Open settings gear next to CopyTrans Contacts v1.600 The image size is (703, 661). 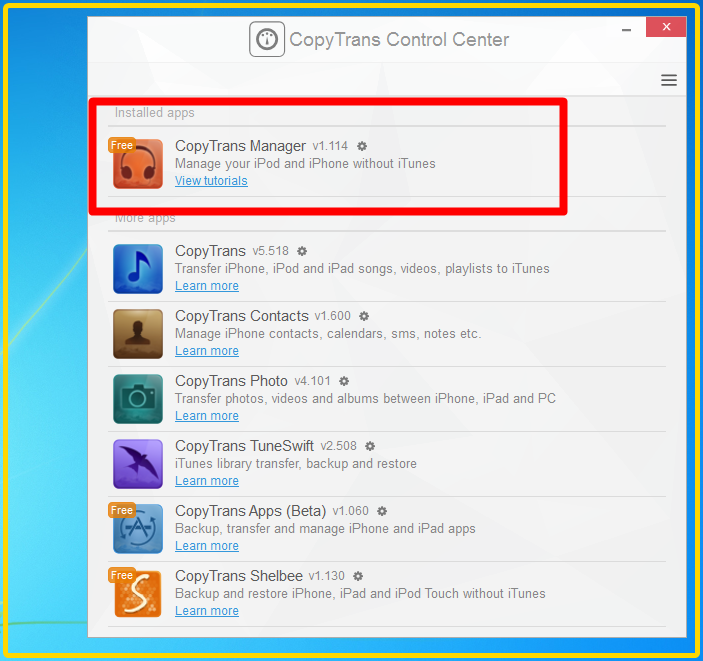(x=364, y=316)
